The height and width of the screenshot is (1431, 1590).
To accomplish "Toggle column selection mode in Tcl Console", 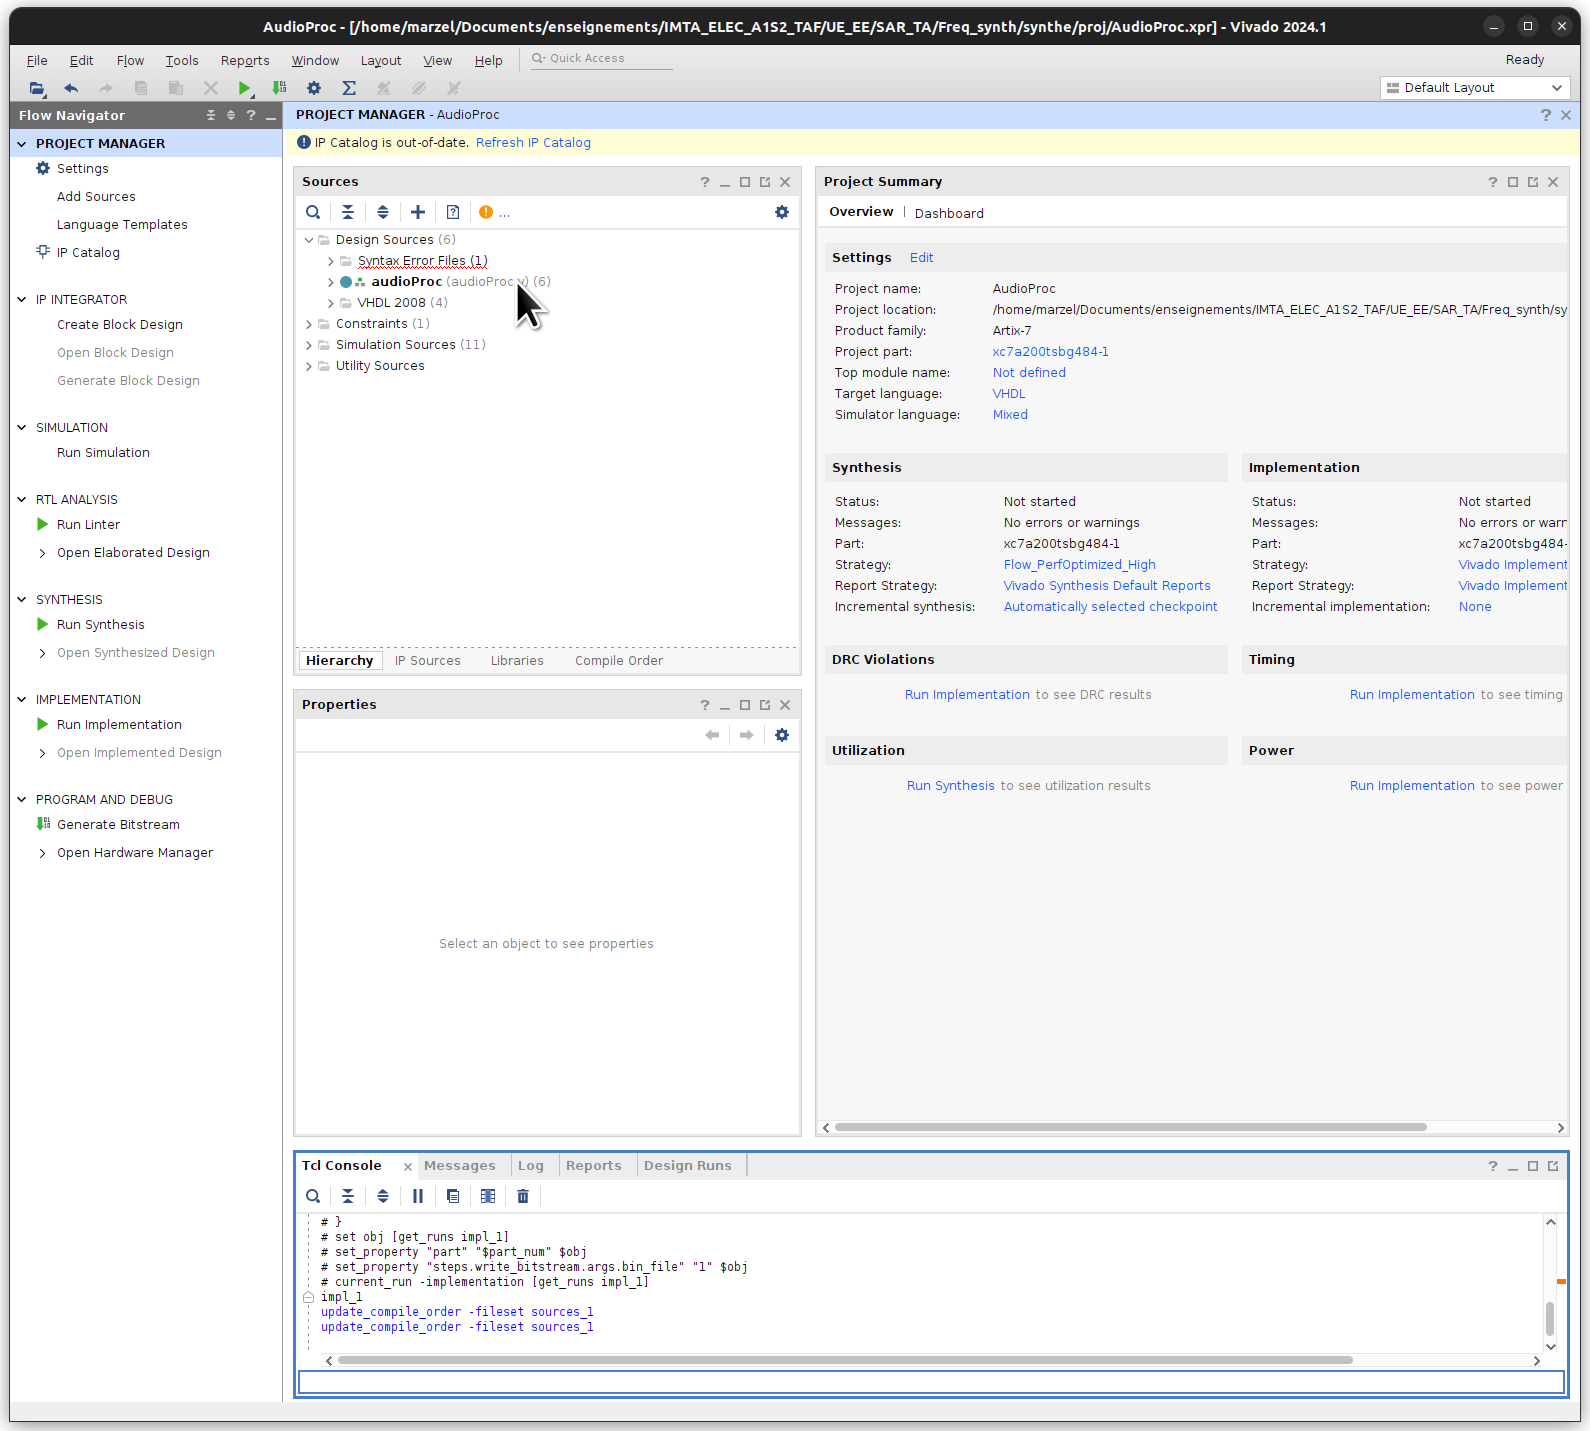I will [x=488, y=1196].
